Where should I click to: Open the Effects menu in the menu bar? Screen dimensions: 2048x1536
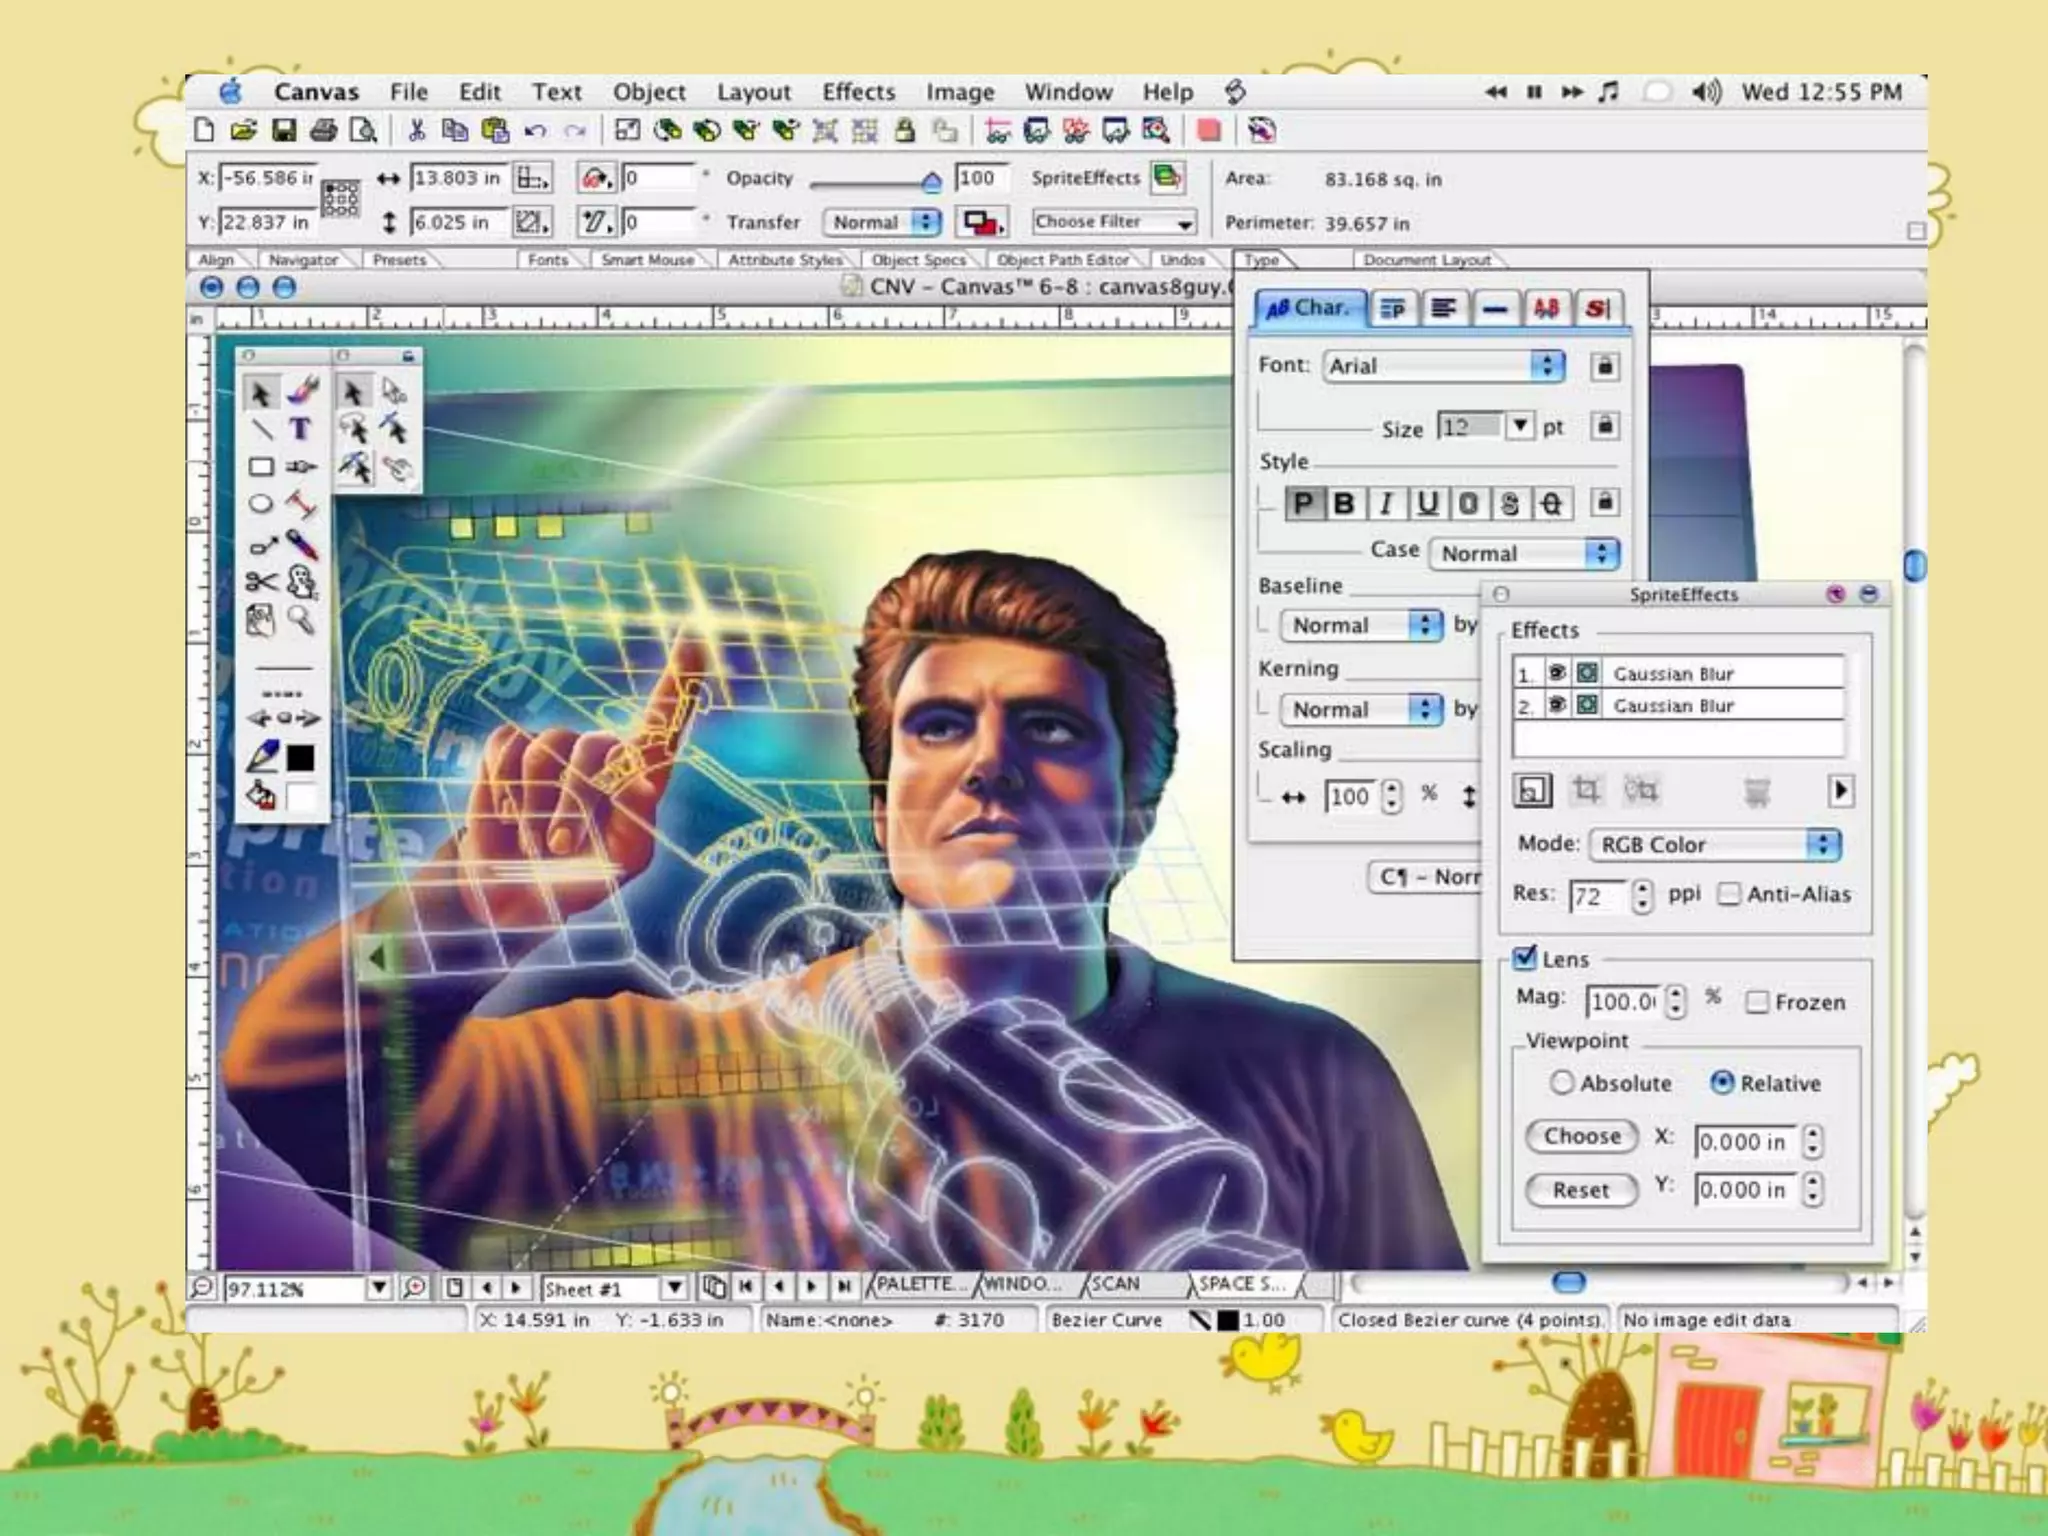[x=858, y=92]
